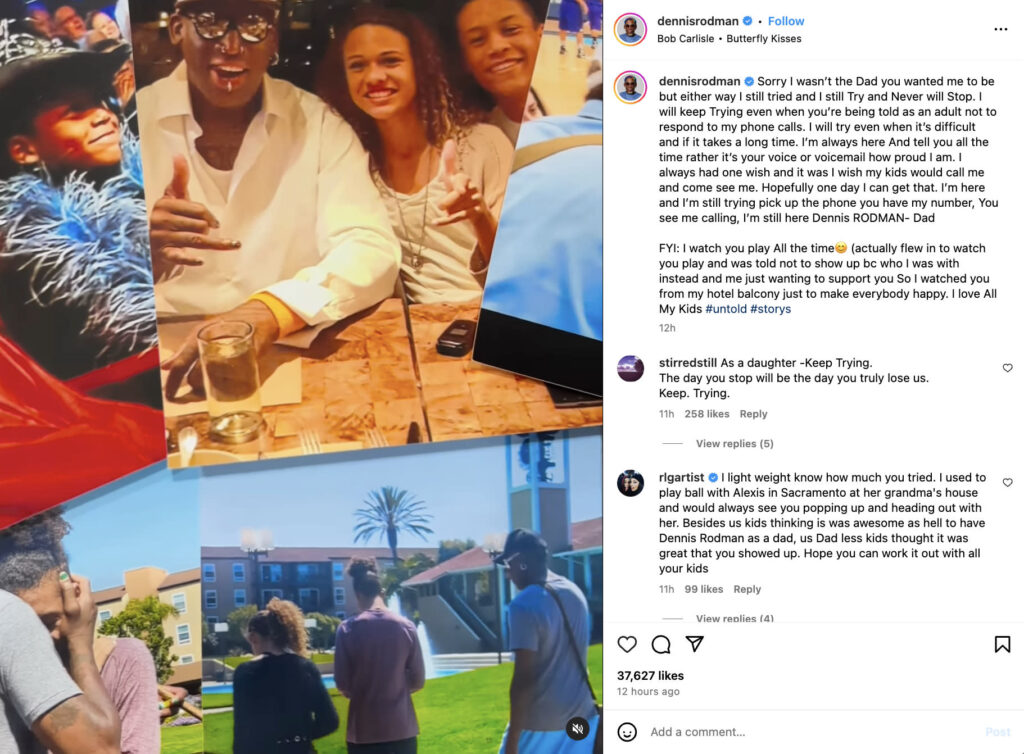Focus the Add a comment field
This screenshot has height=754, width=1024.
pyautogui.click(x=810, y=732)
